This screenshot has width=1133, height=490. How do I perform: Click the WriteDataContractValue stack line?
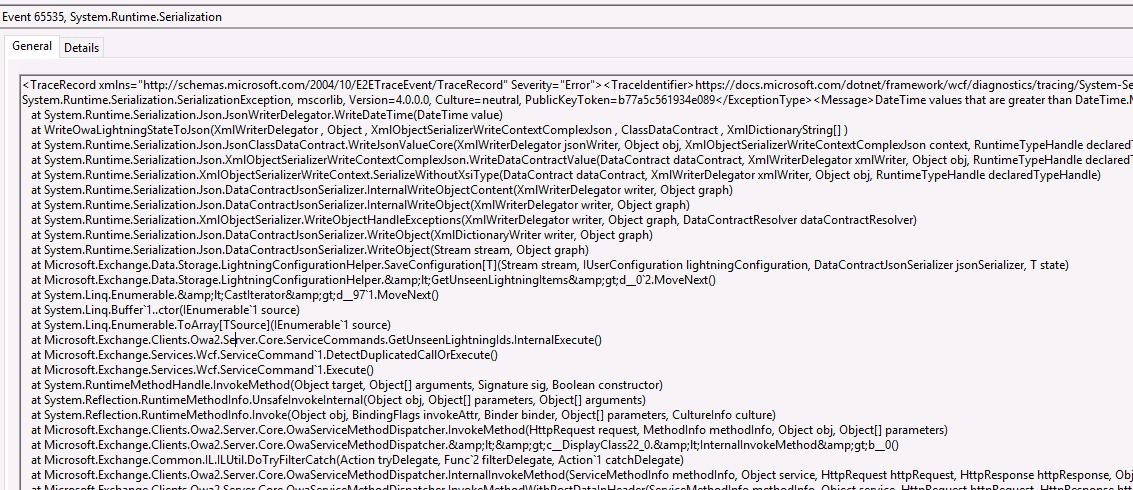tap(582, 160)
